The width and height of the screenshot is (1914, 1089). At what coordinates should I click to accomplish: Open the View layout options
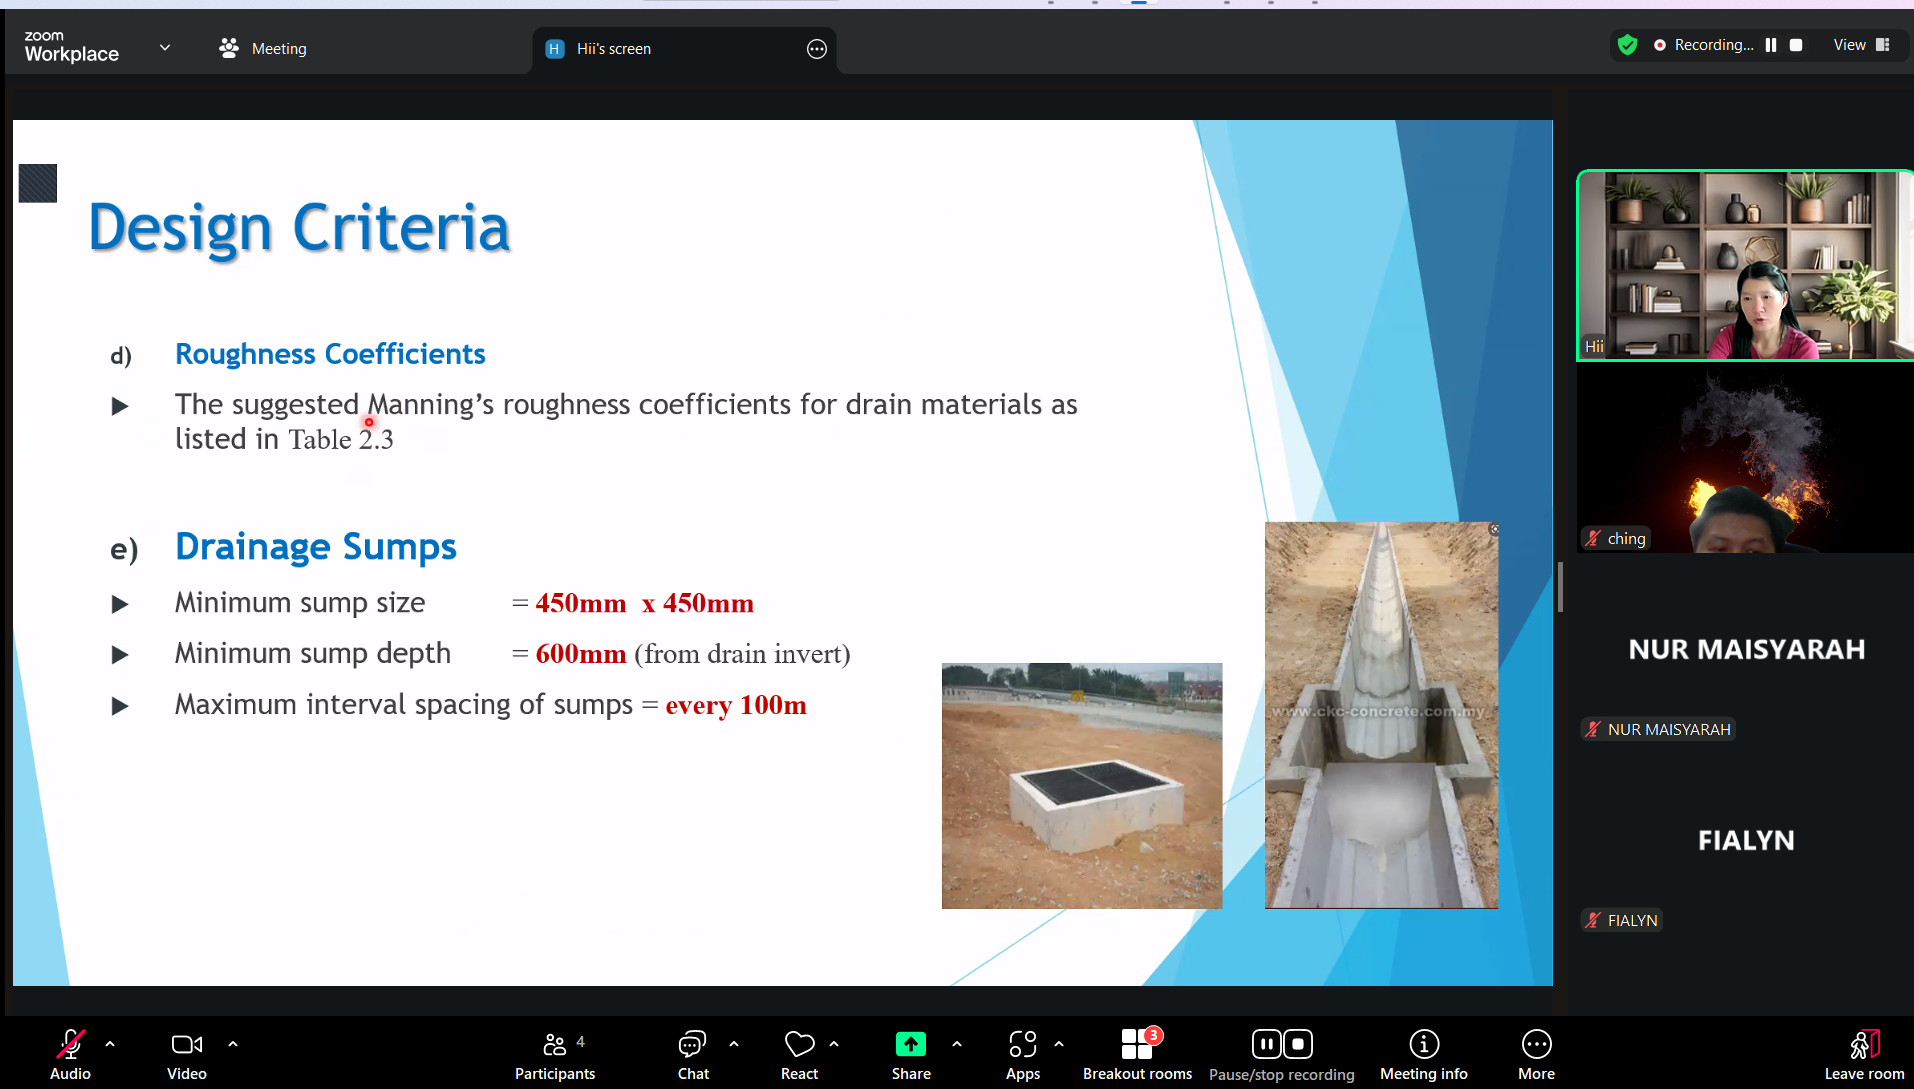pyautogui.click(x=1861, y=45)
